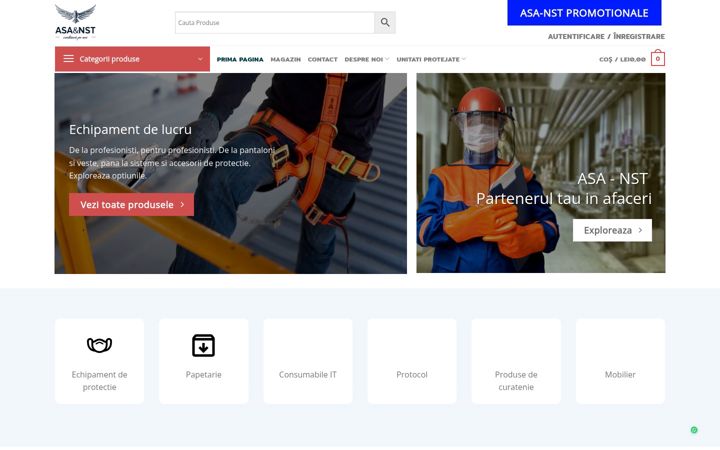The image size is (720, 450).
Task: Click the search magnifier button
Action: 385,22
